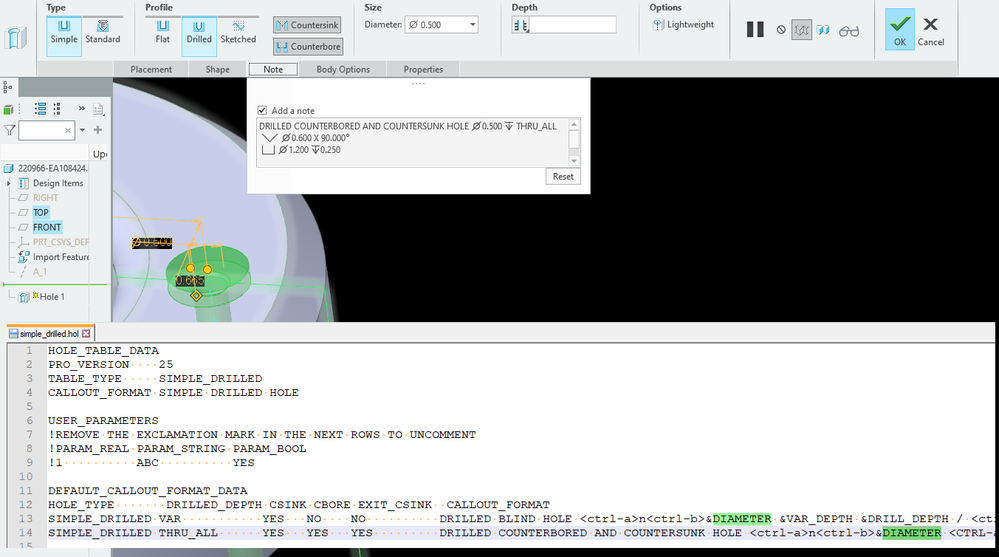Click the tree filter funnel icon

coord(10,130)
